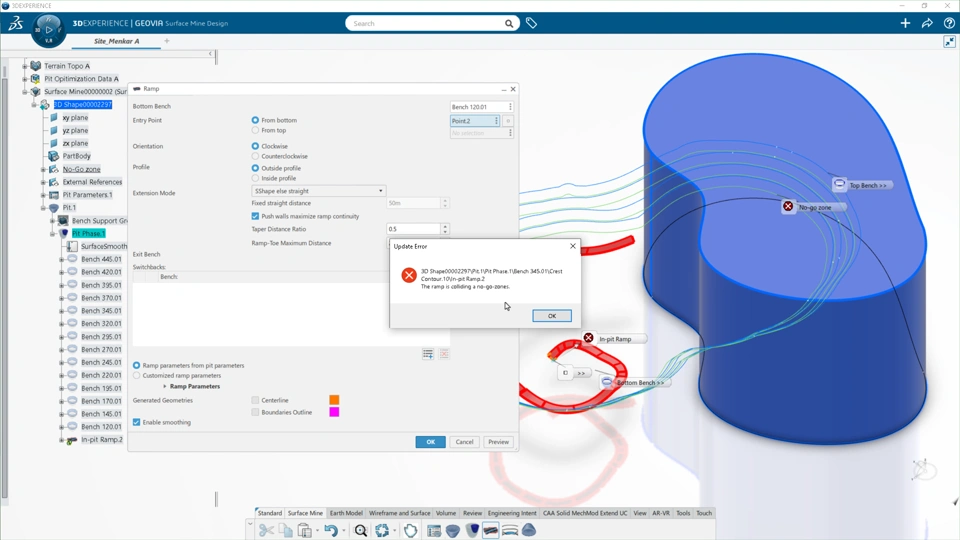Click magenta Boundaries Outline color swatch
This screenshot has height=540, width=960.
pyautogui.click(x=334, y=412)
